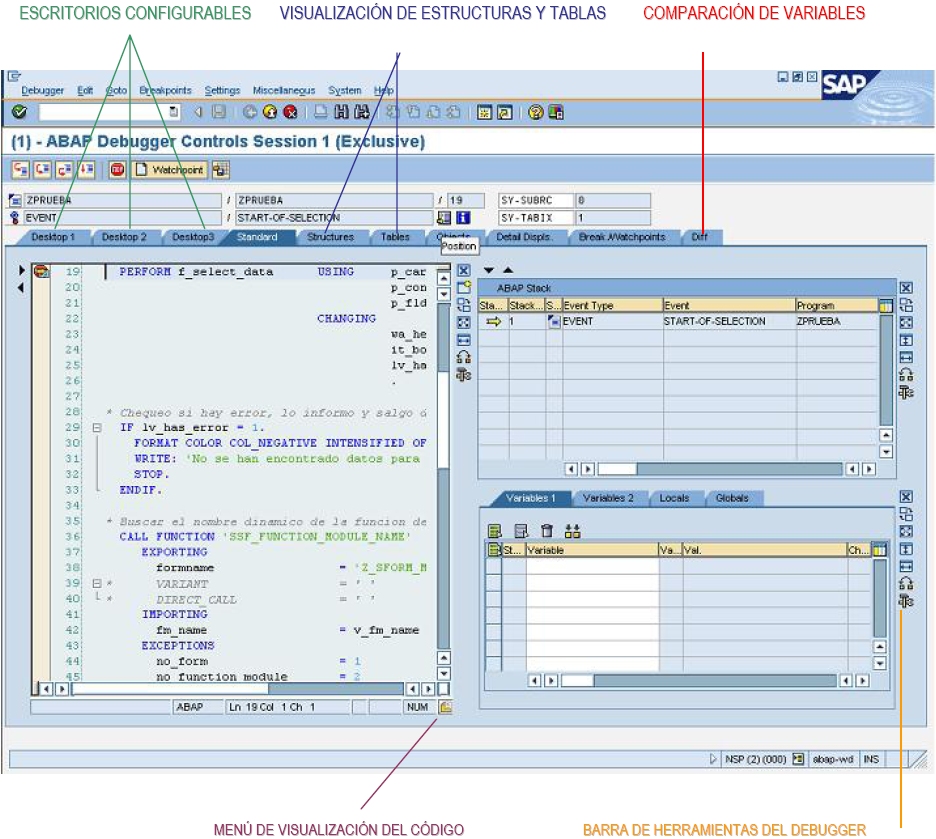Click the icon after NSP (2) (000) in status bar
The image size is (936, 839).
[x=798, y=759]
